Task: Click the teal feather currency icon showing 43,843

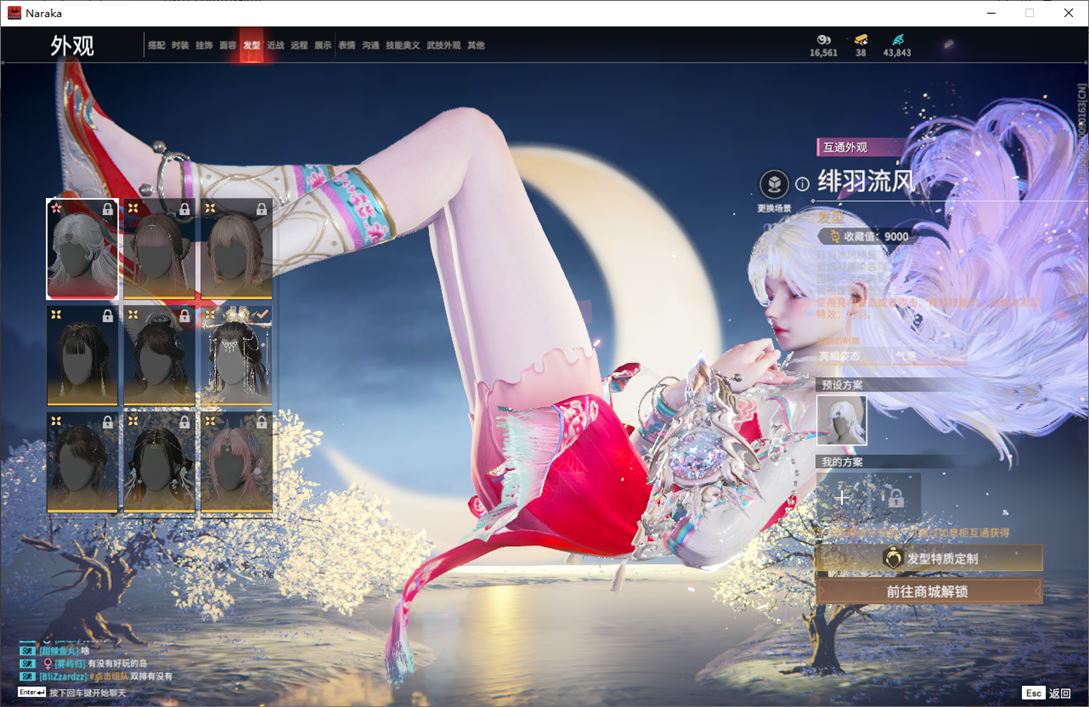Action: (897, 40)
